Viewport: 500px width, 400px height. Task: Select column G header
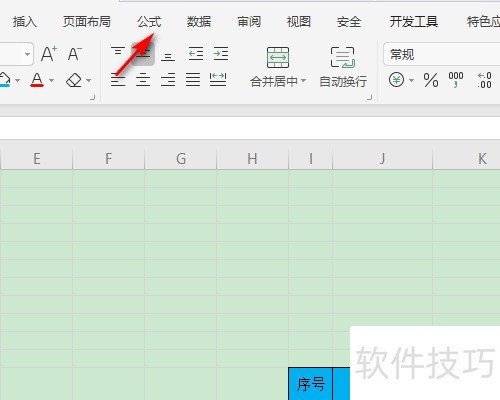181,159
